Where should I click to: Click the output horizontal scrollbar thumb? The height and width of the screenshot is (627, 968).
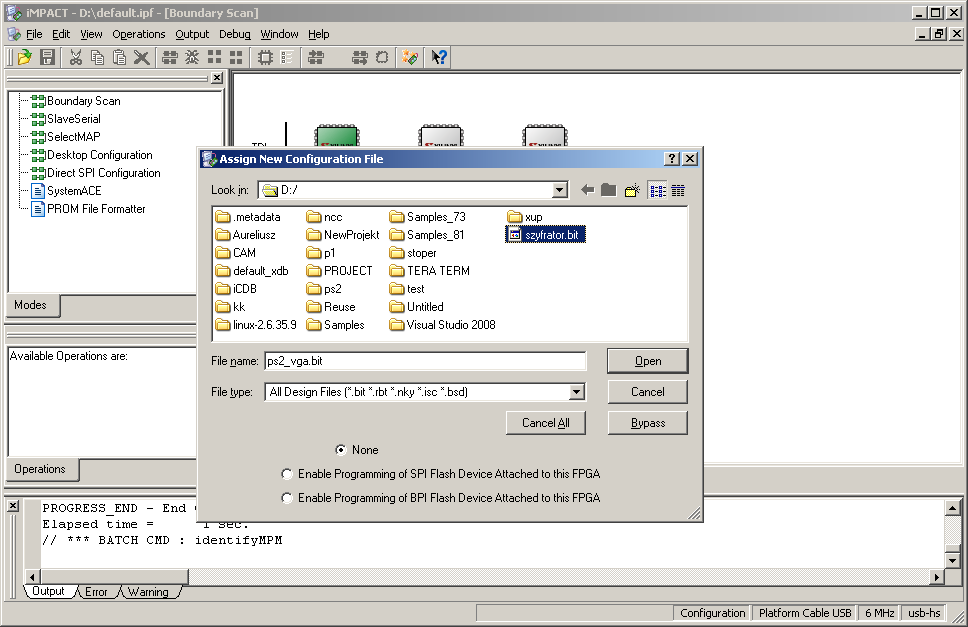114,577
